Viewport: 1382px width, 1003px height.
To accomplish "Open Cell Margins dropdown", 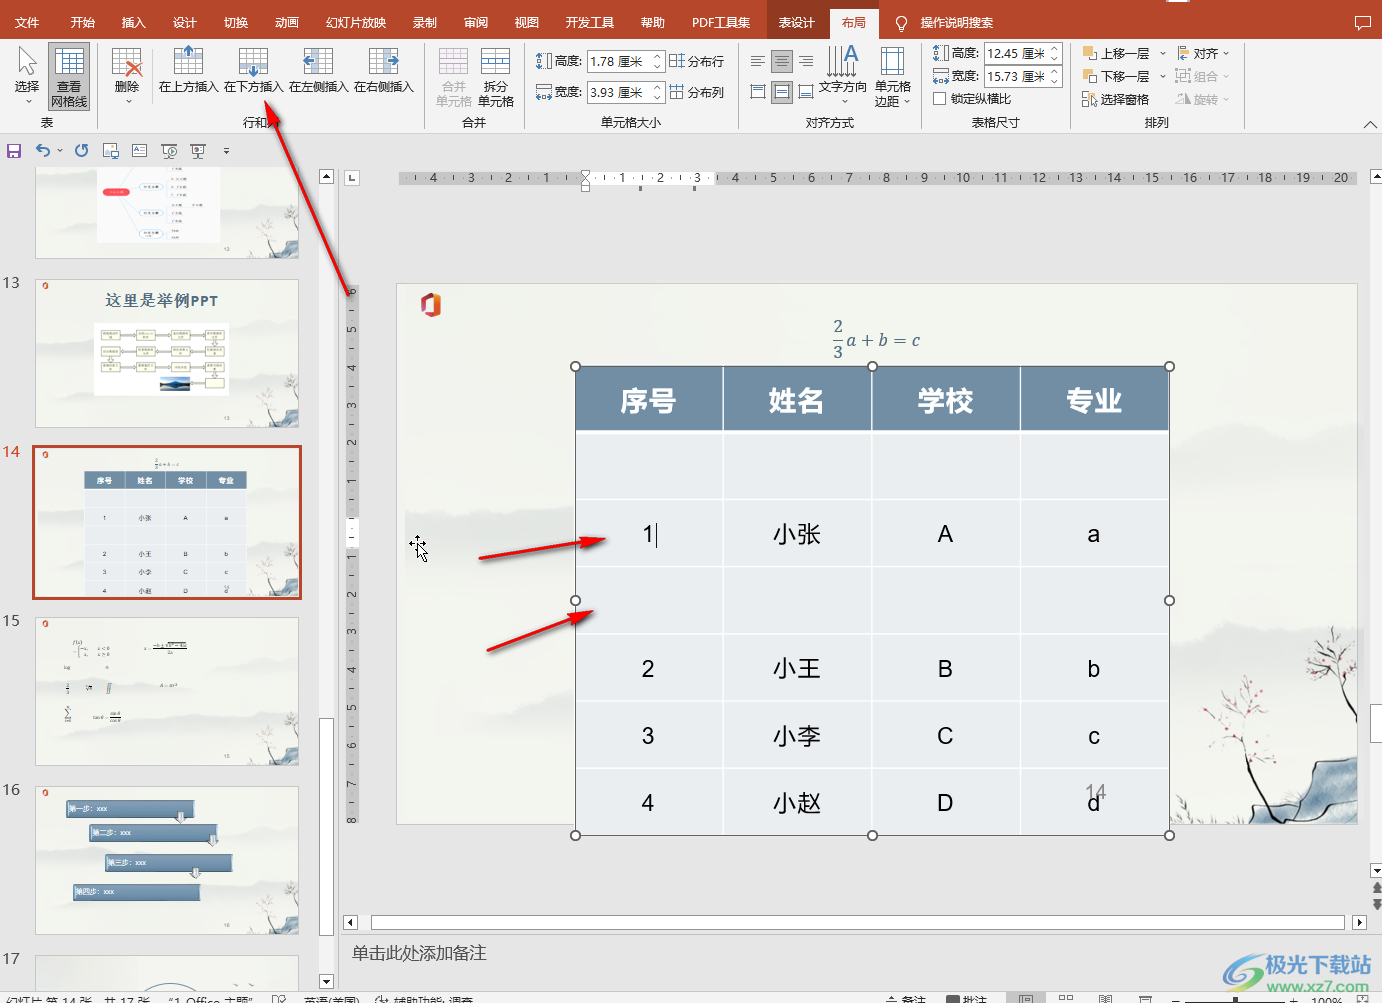I will pyautogui.click(x=892, y=76).
